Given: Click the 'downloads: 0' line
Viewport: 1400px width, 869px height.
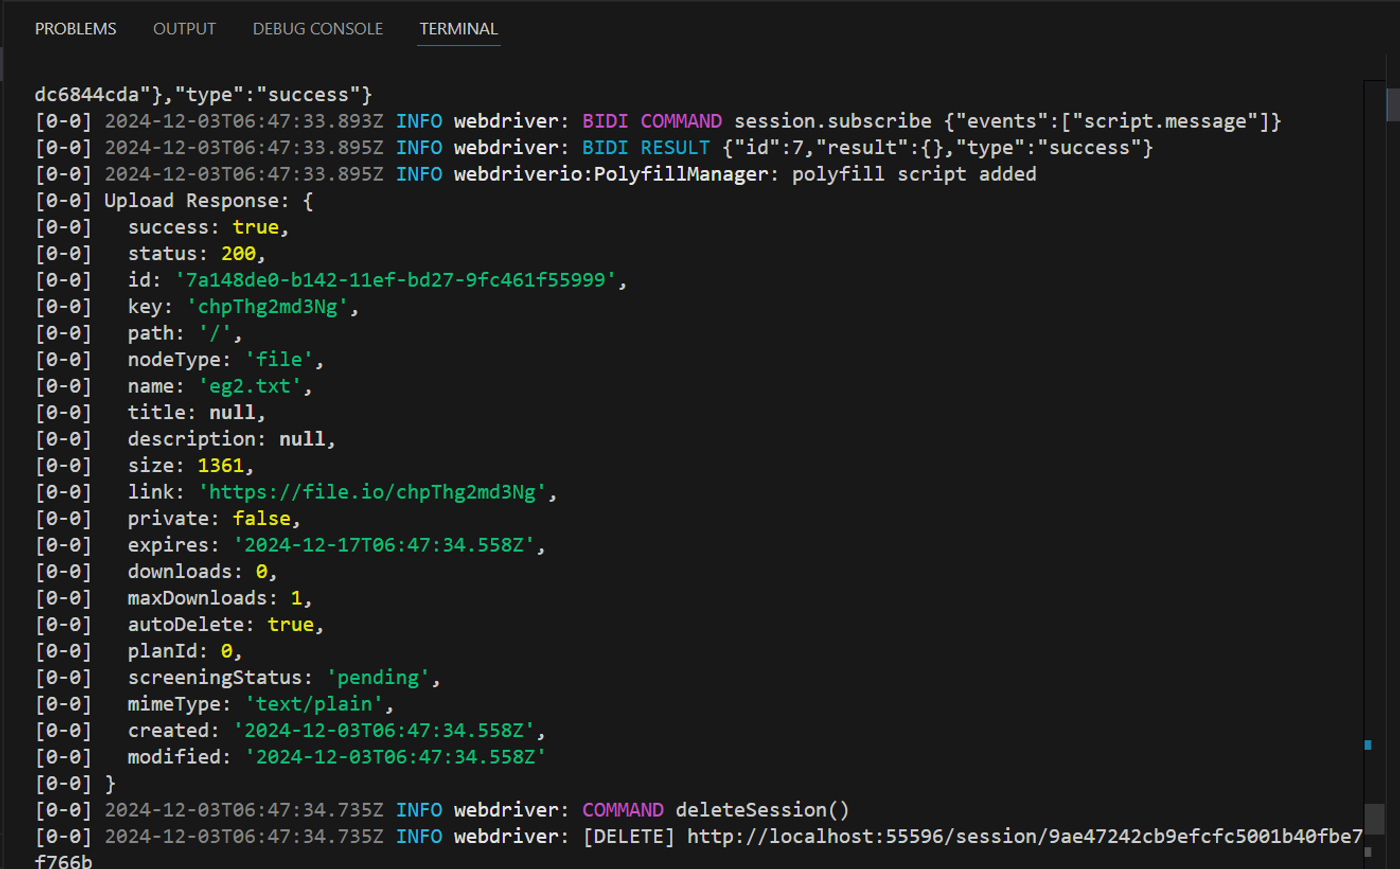Looking at the screenshot, I should click(x=202, y=572).
